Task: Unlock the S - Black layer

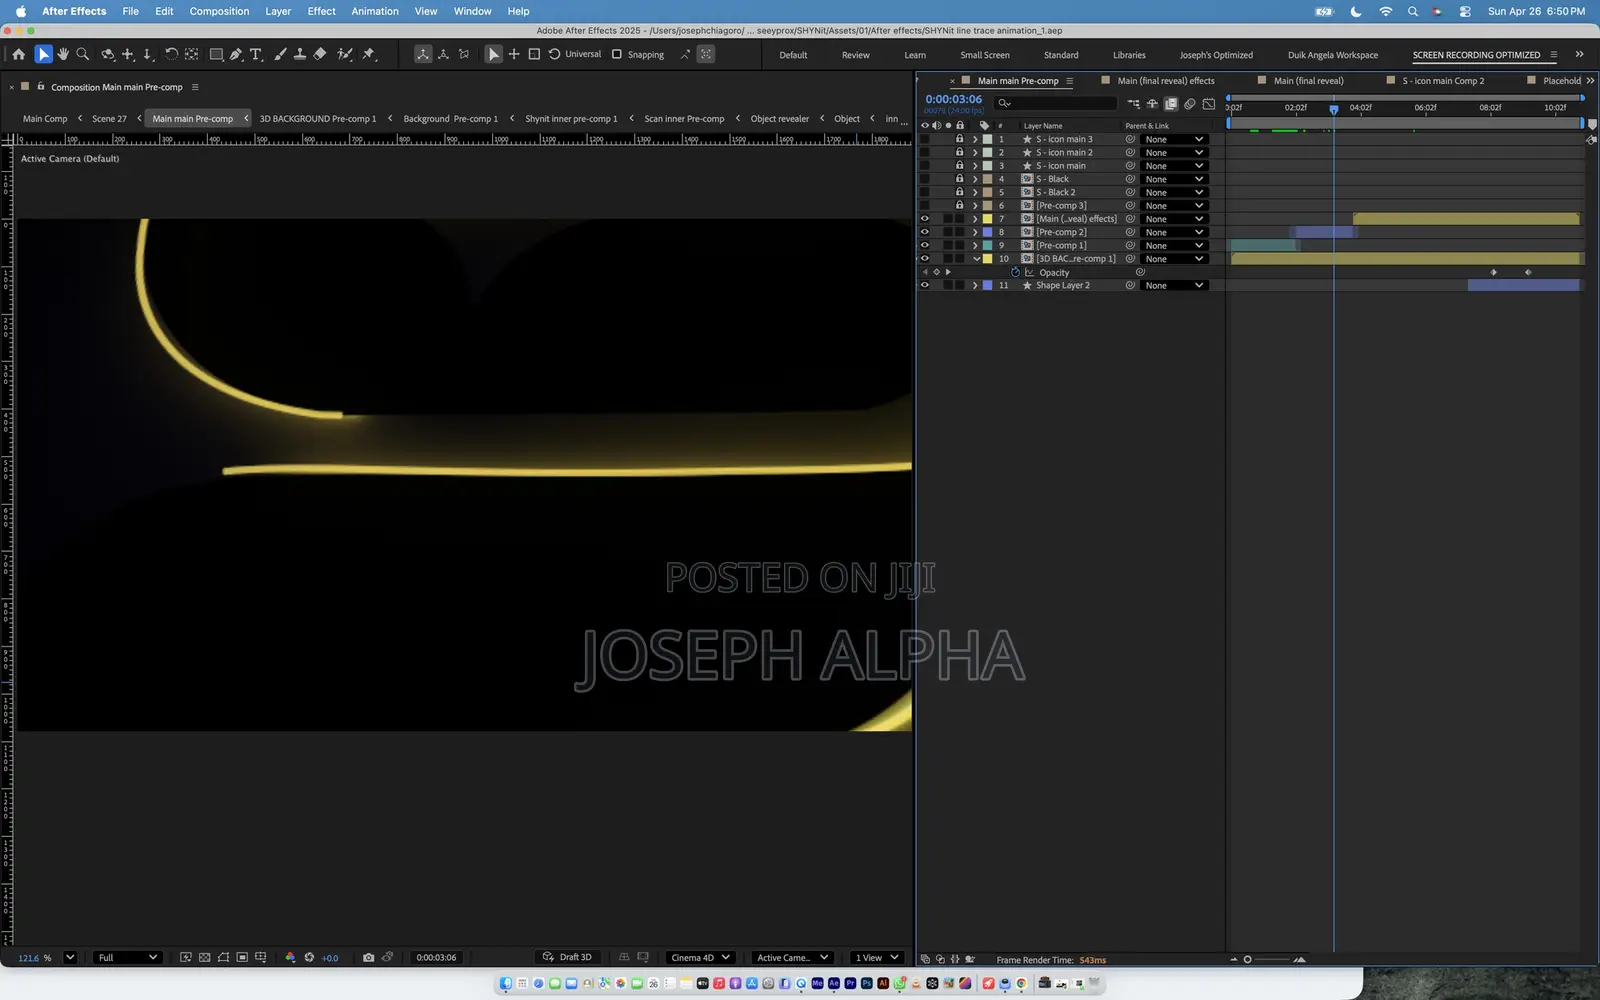Action: click(960, 179)
